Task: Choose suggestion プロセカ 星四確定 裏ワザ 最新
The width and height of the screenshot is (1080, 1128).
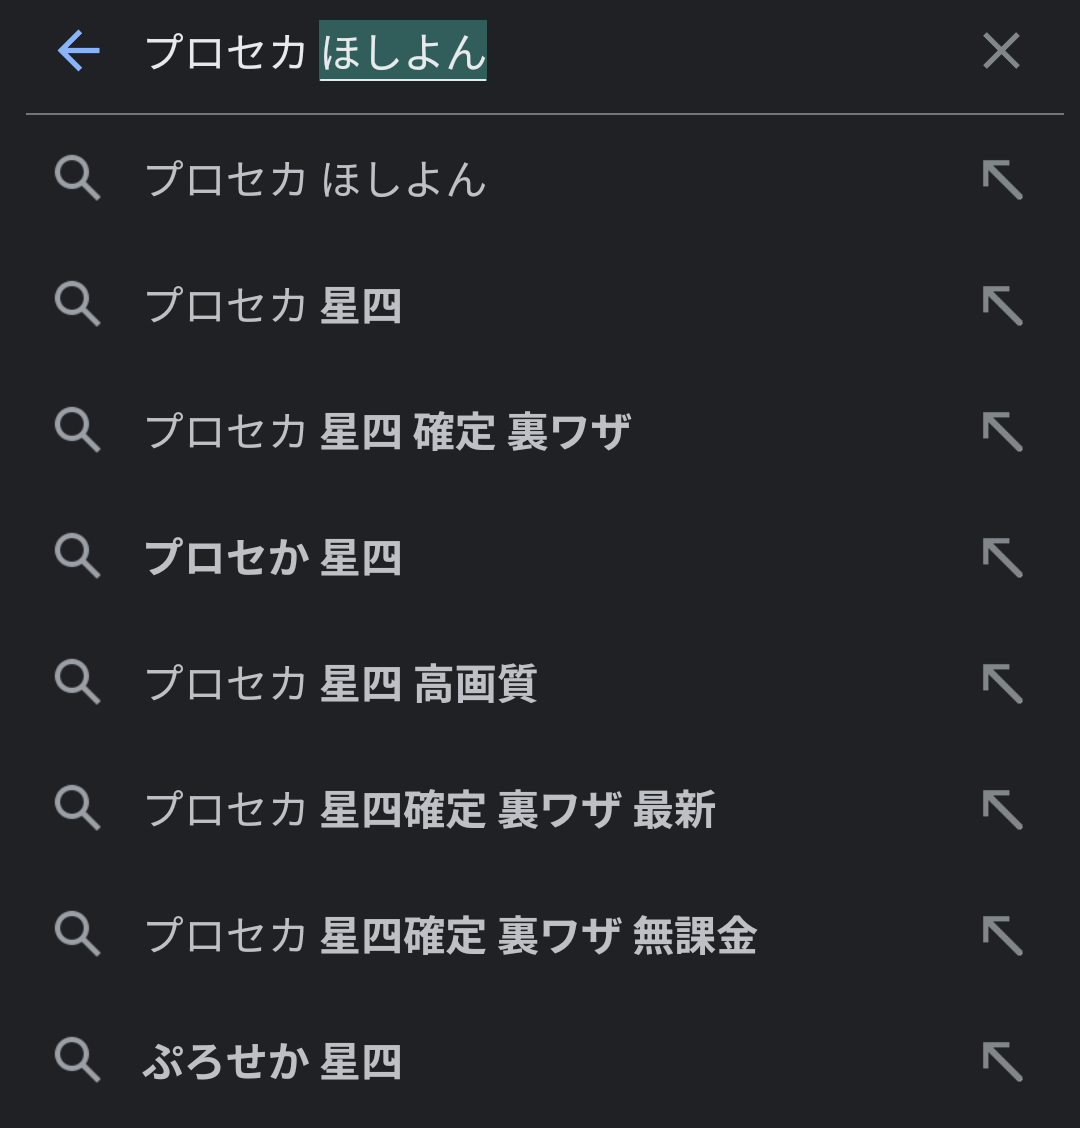Action: click(x=431, y=810)
